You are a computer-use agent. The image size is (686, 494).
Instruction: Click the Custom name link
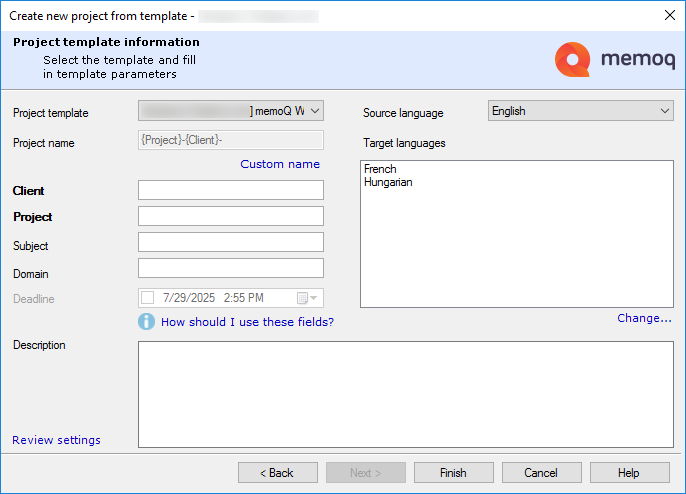(280, 164)
